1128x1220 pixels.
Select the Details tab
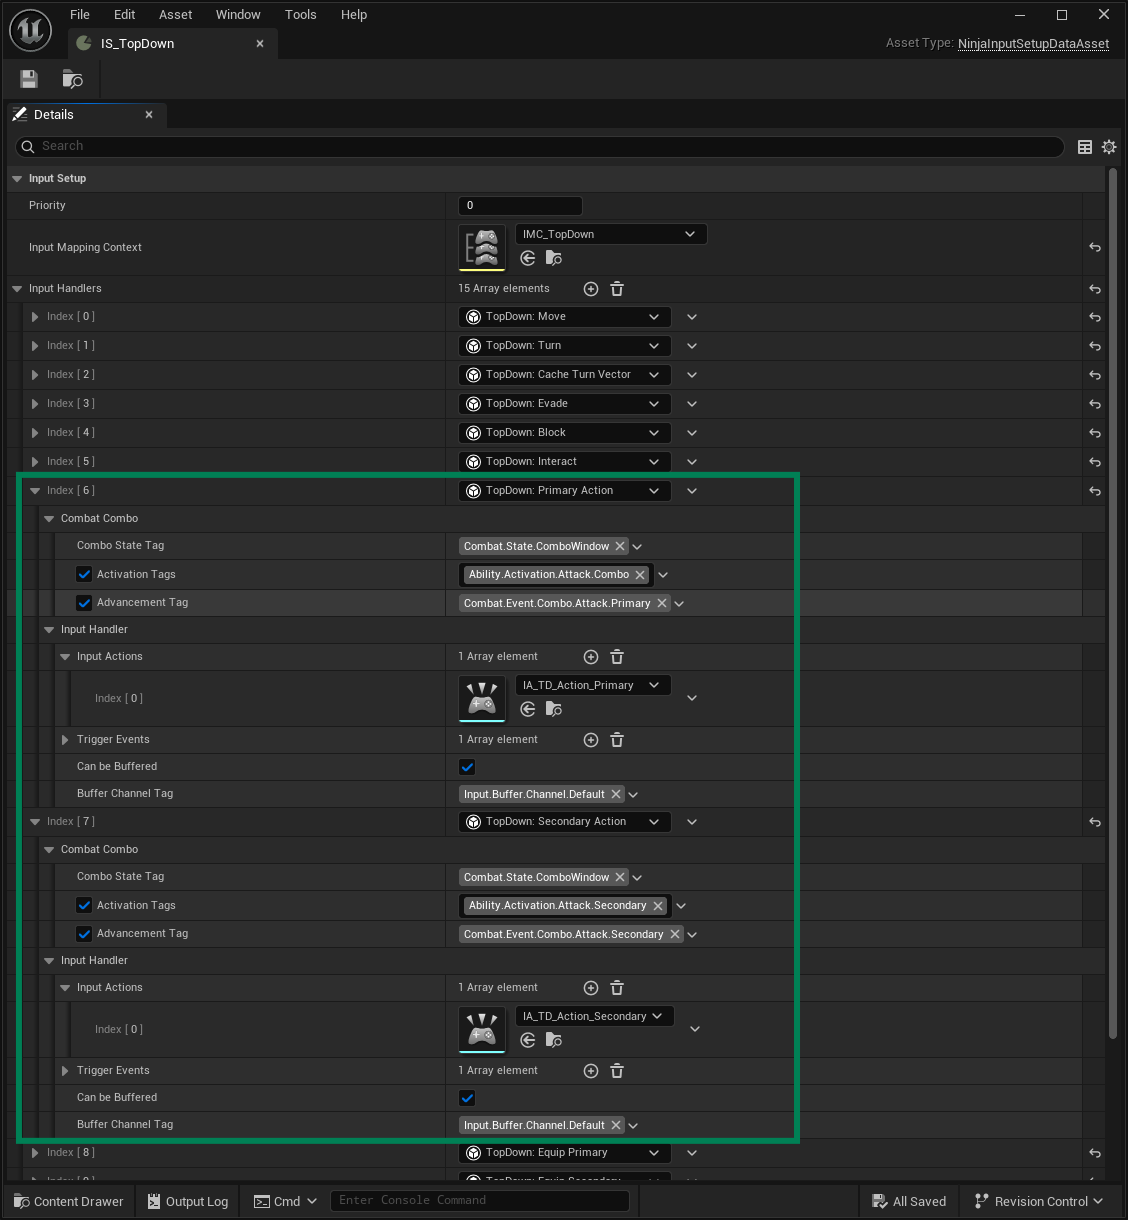pyautogui.click(x=85, y=115)
